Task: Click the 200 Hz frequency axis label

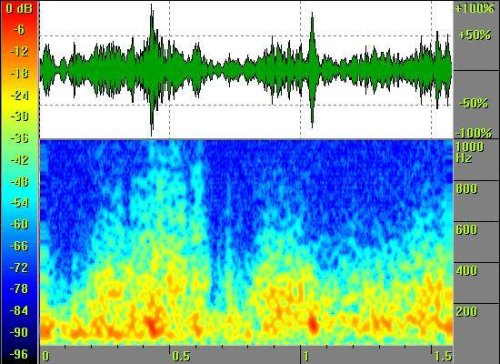Action: pyautogui.click(x=467, y=311)
